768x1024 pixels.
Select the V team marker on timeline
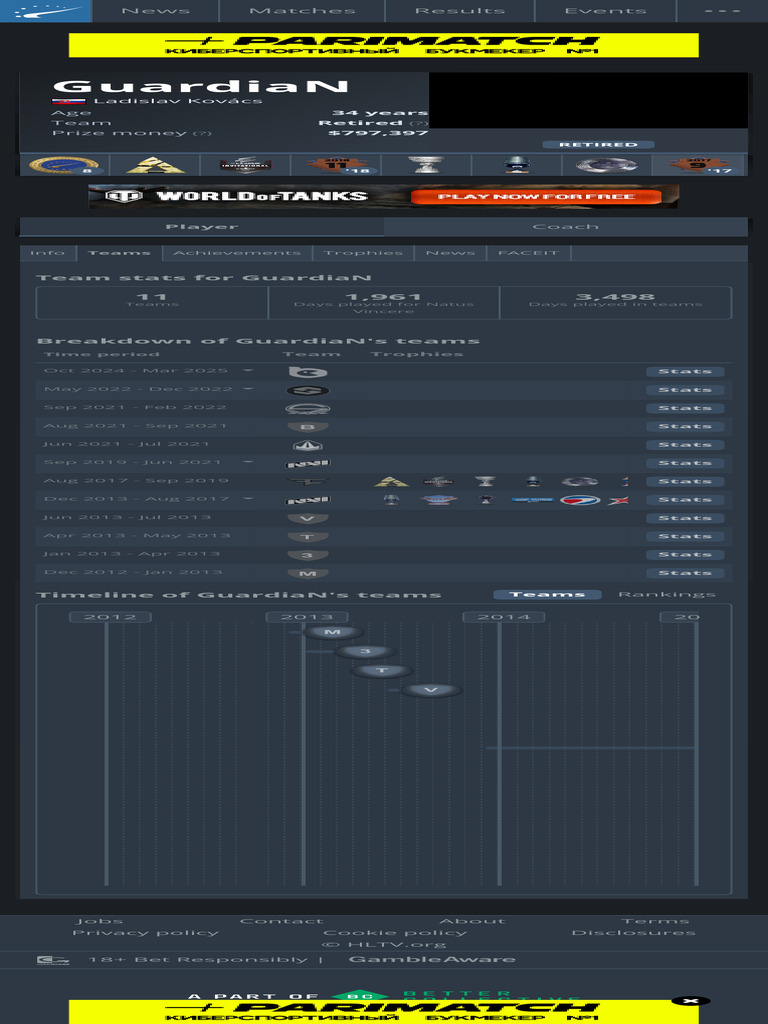pos(431,690)
